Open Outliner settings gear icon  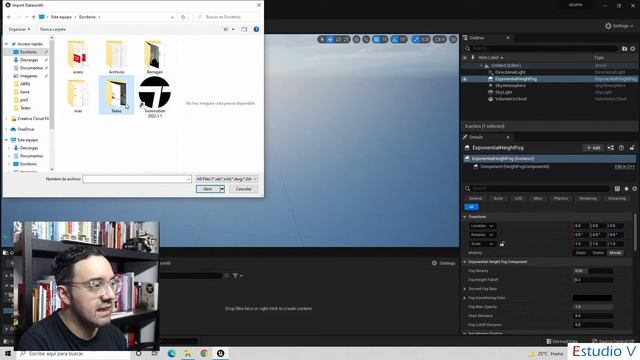(633, 49)
